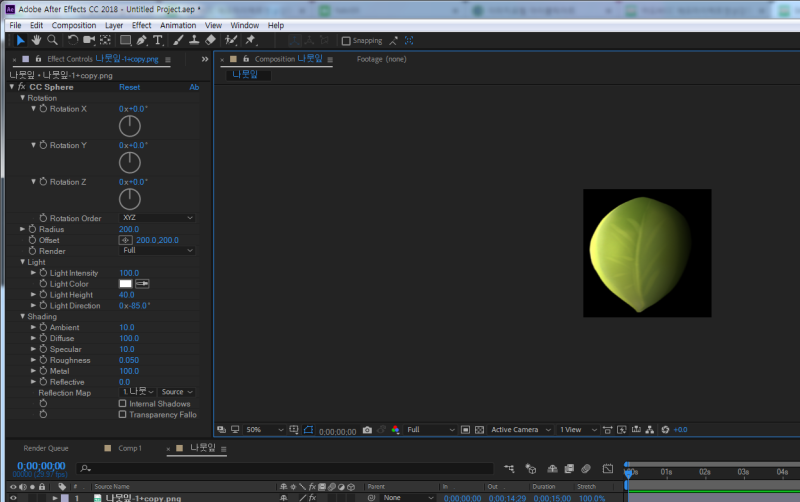The width and height of the screenshot is (800, 502).
Task: Click Light Color eyedropper icon
Action: (x=142, y=284)
